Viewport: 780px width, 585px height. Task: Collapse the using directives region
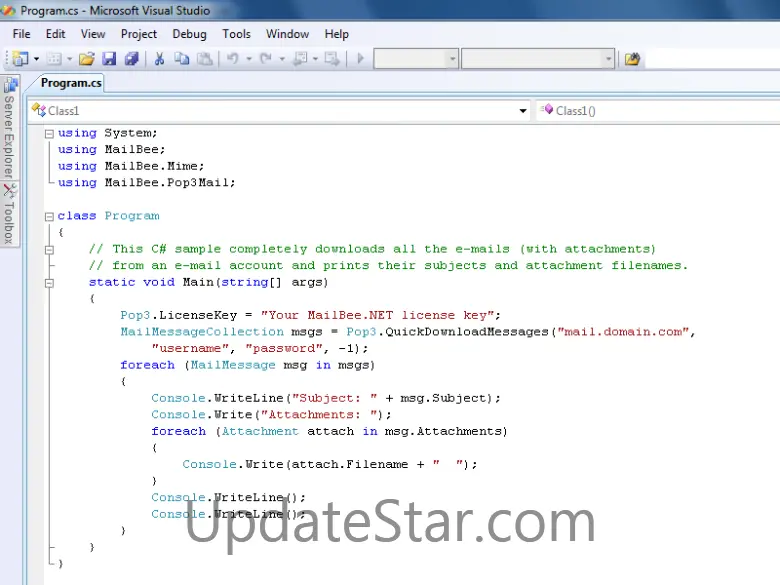(x=49, y=133)
